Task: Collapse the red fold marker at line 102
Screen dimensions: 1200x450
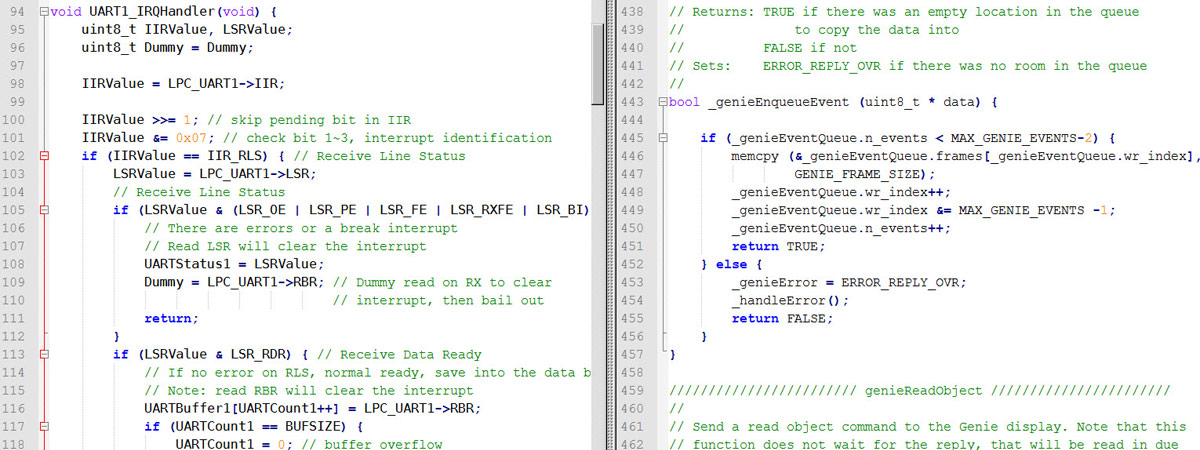Action: pyautogui.click(x=43, y=156)
